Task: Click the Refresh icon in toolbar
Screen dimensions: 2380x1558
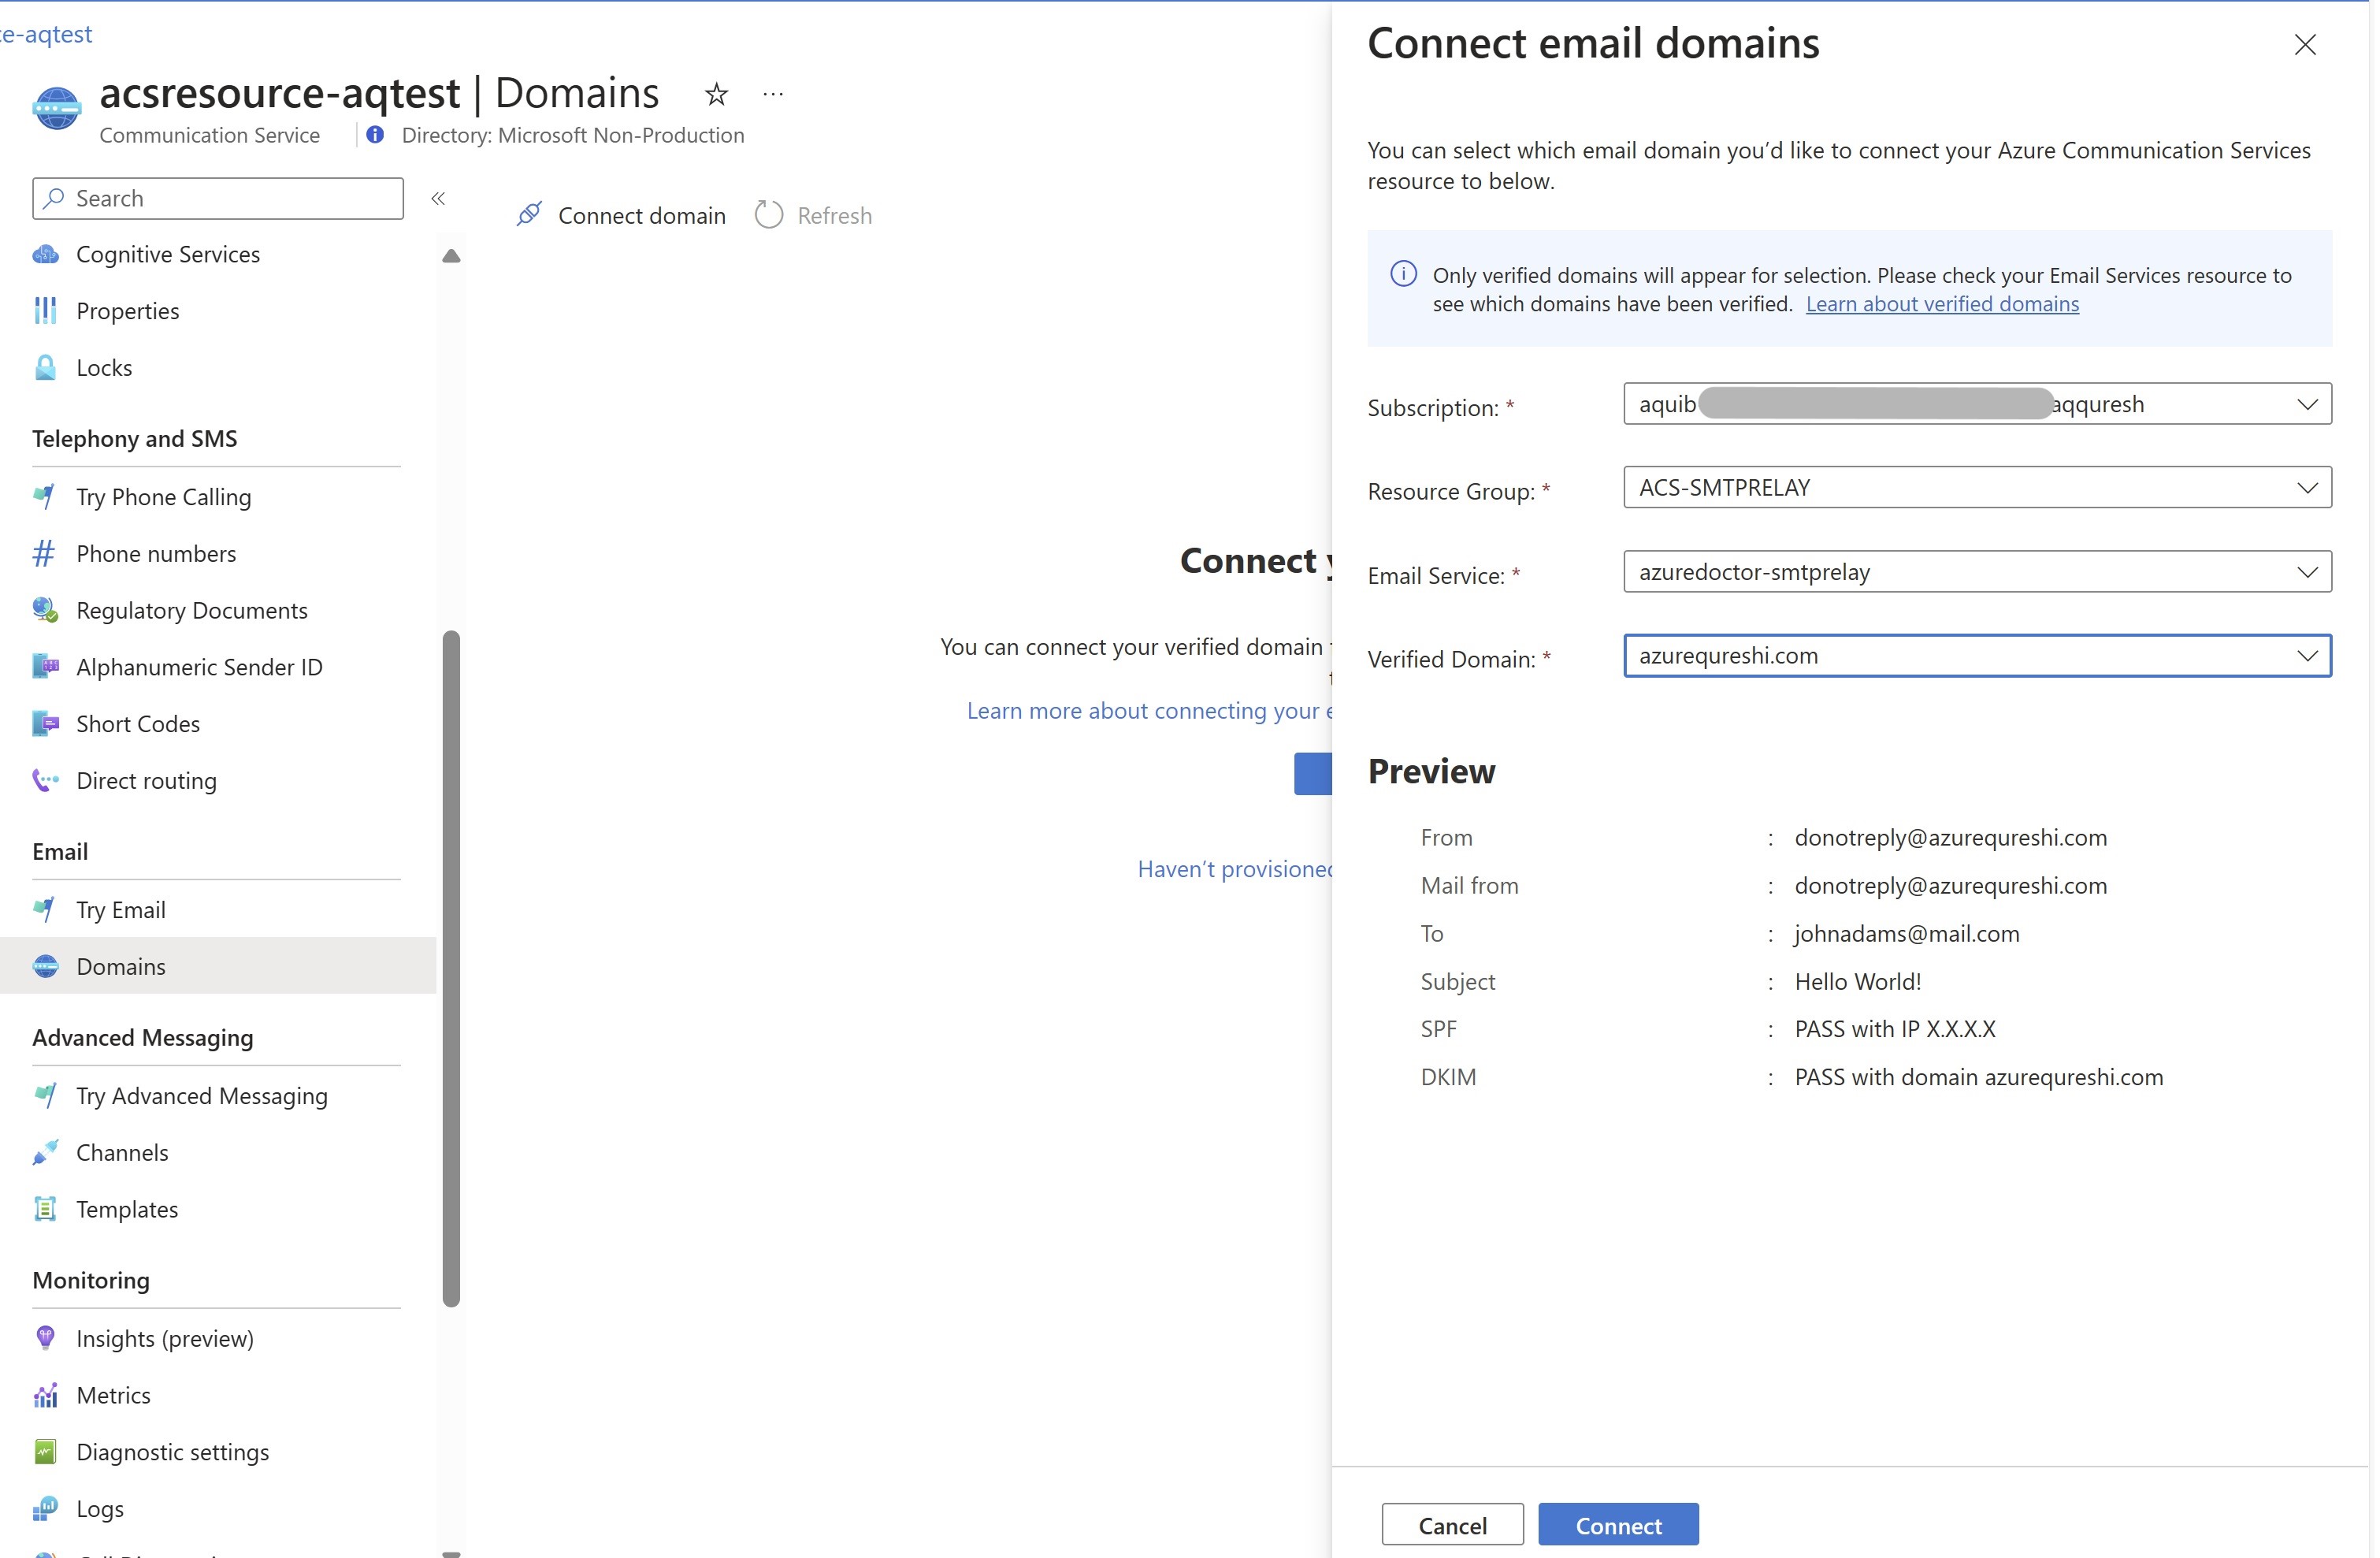Action: (x=769, y=214)
